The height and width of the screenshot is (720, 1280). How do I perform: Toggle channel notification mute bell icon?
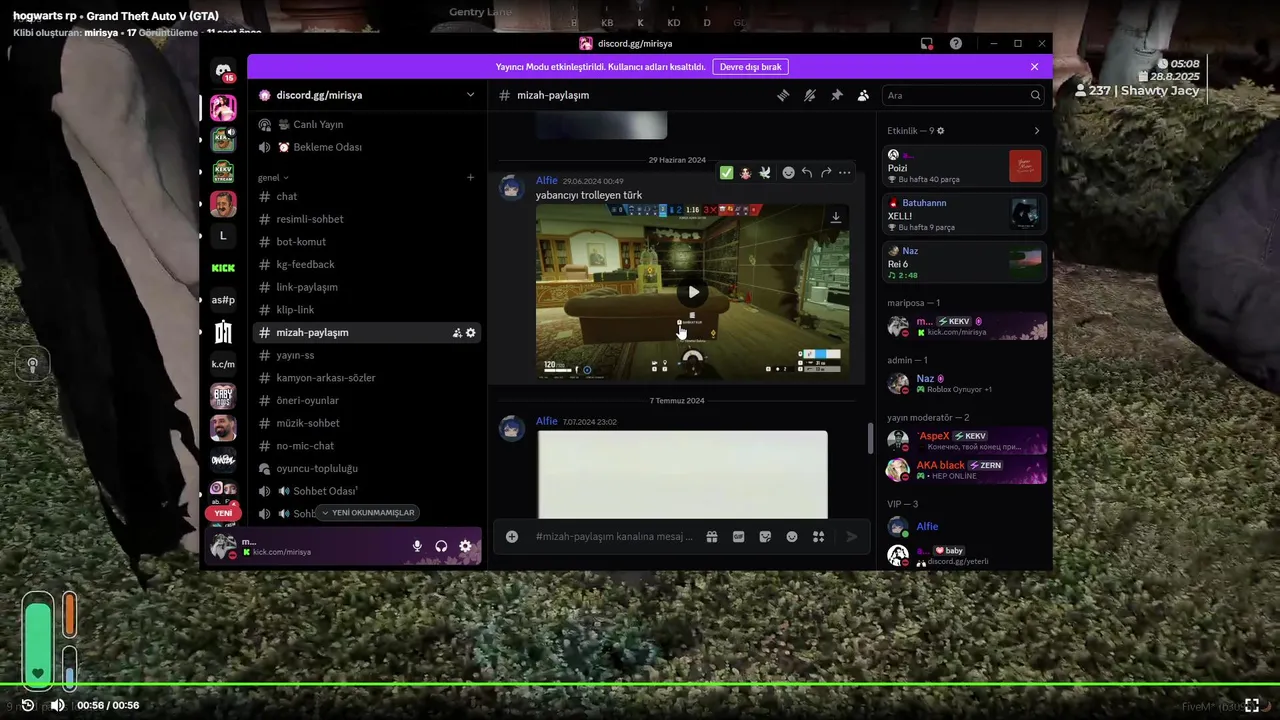click(810, 95)
